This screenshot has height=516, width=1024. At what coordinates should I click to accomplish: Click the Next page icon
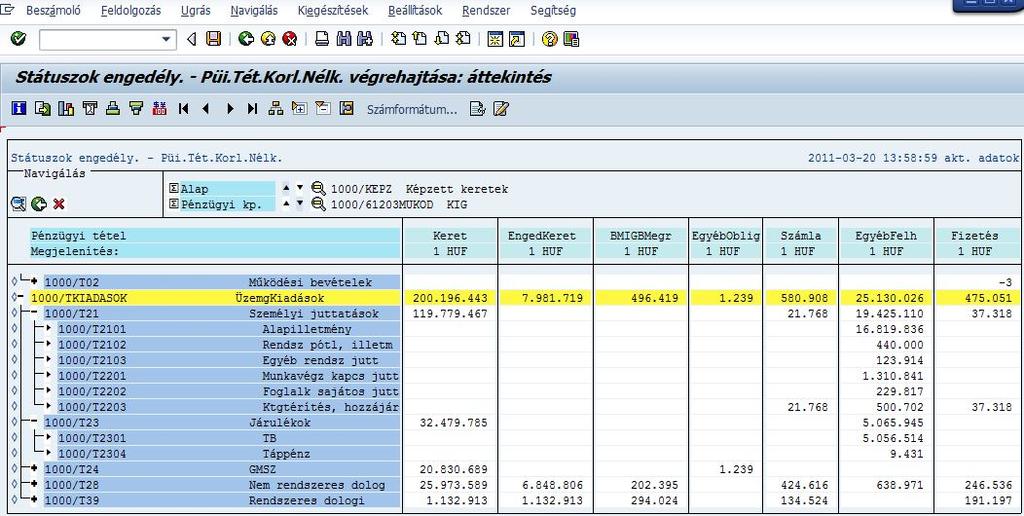click(441, 39)
